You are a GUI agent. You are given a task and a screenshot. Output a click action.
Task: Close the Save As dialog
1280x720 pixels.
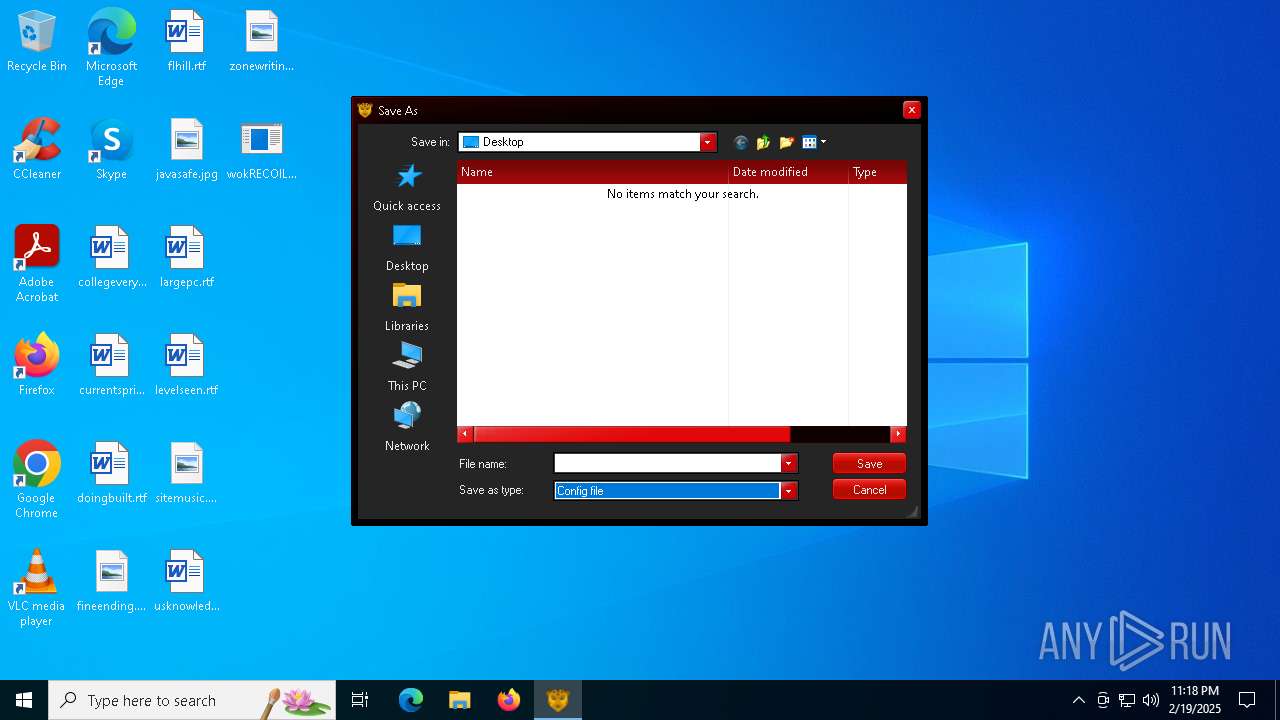[911, 110]
